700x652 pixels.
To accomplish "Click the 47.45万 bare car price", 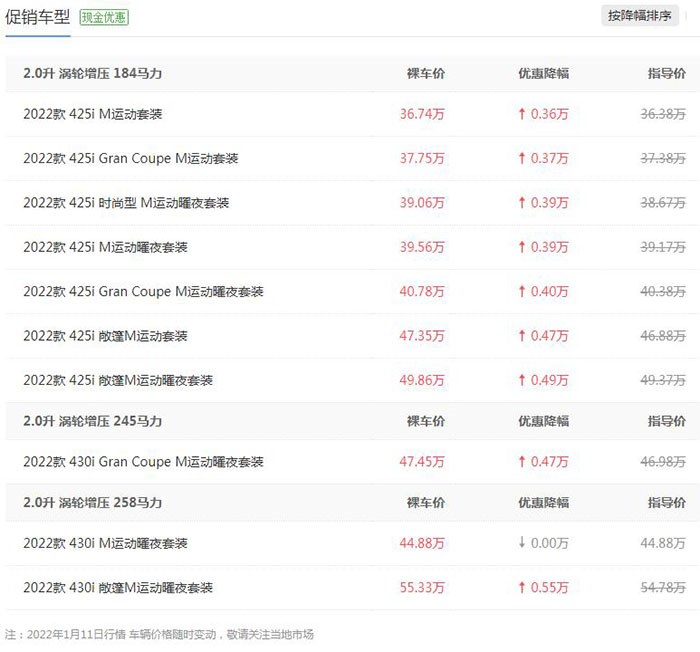I will [x=422, y=461].
